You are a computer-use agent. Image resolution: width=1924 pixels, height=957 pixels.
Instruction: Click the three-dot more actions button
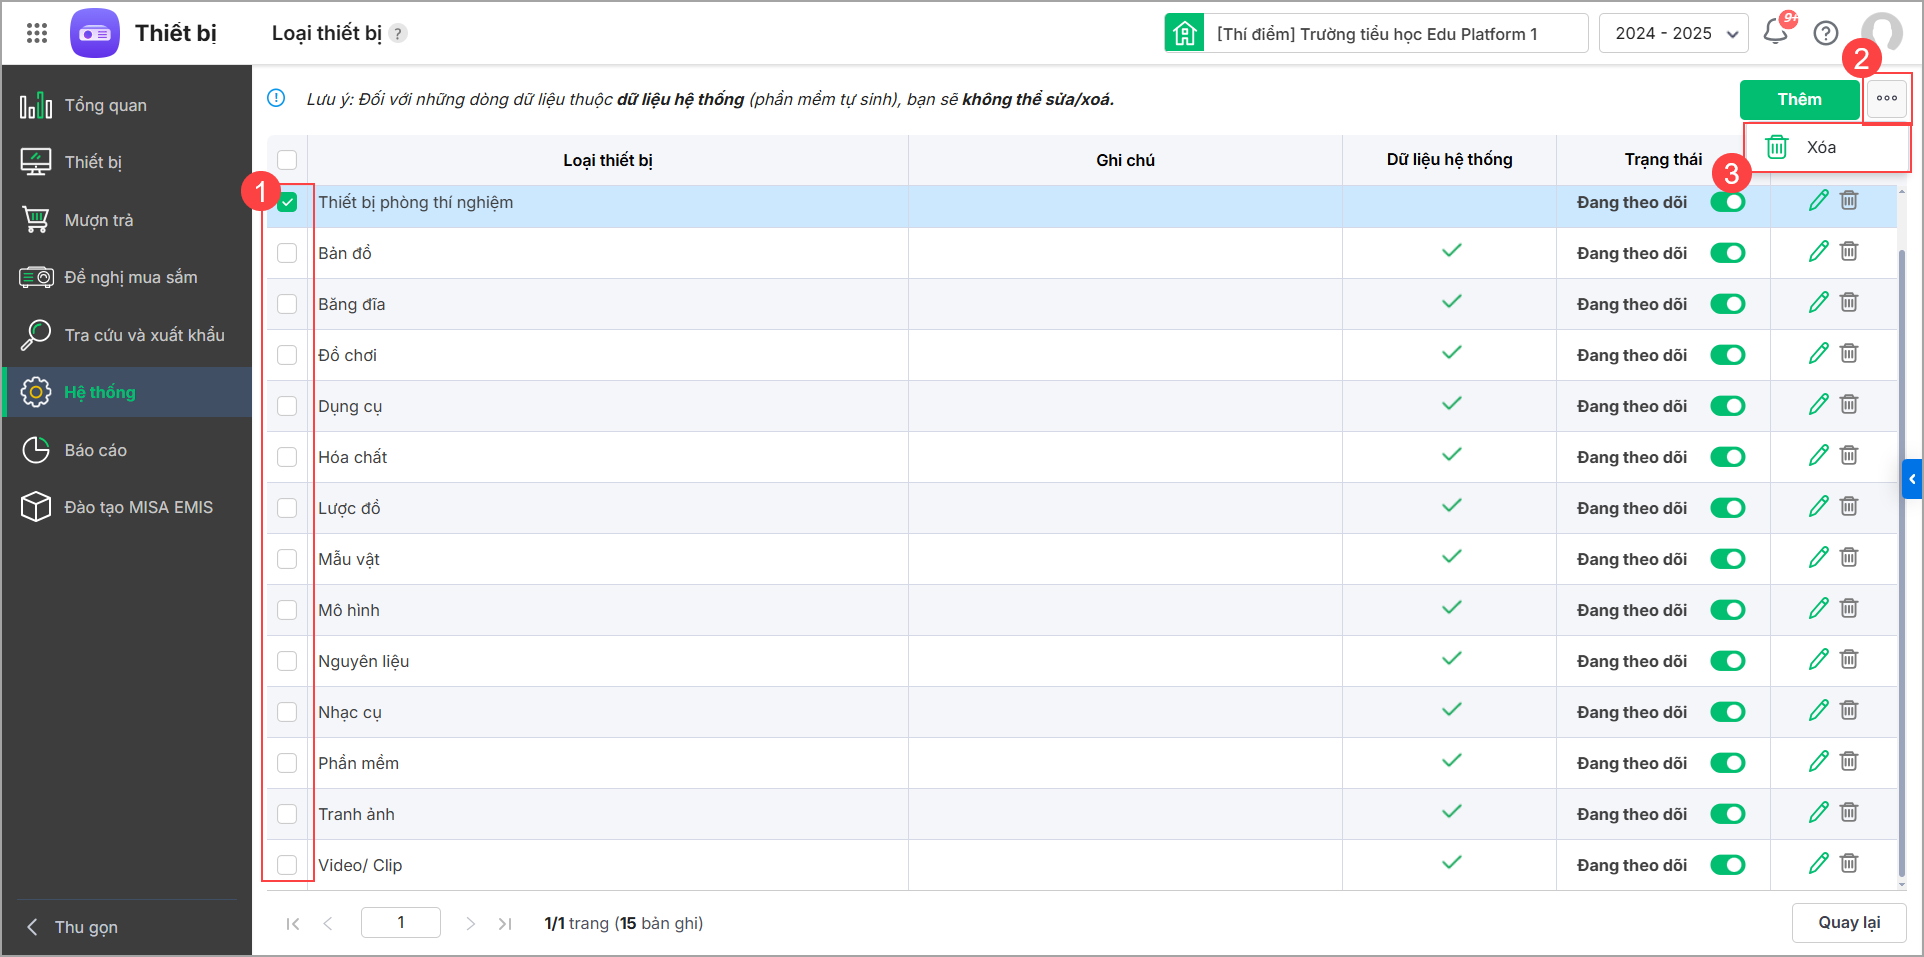click(1887, 98)
